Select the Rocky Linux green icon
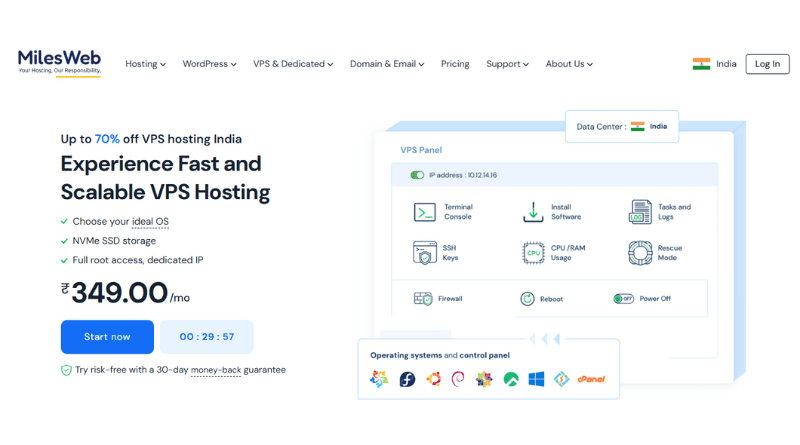Image resolution: width=800 pixels, height=445 pixels. pos(511,379)
